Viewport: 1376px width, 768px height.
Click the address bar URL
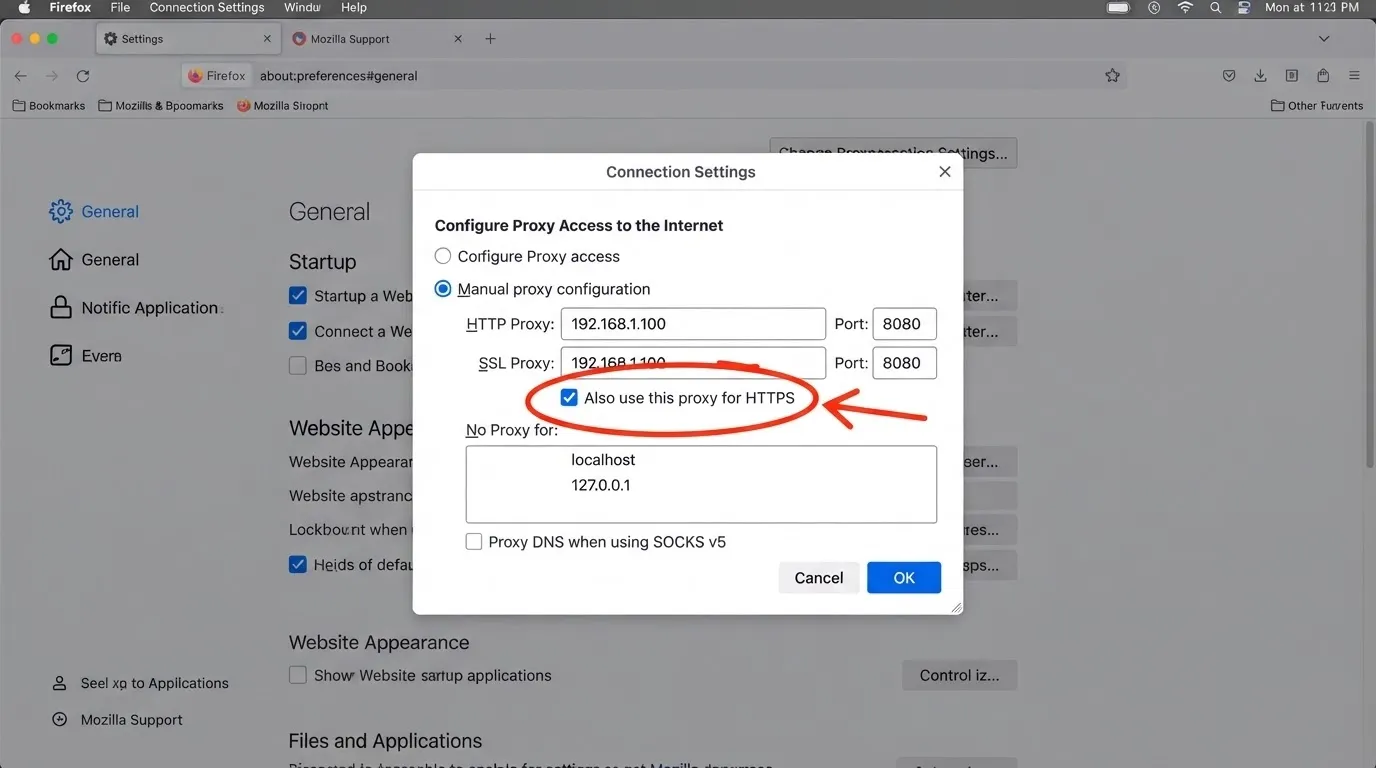click(339, 76)
